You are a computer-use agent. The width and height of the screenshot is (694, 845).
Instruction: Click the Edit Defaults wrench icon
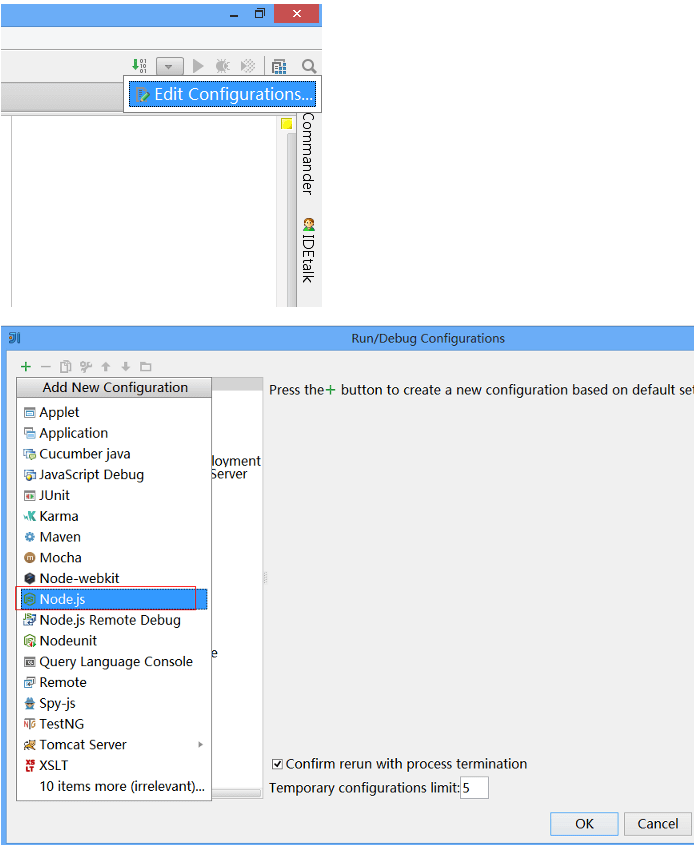pos(86,366)
